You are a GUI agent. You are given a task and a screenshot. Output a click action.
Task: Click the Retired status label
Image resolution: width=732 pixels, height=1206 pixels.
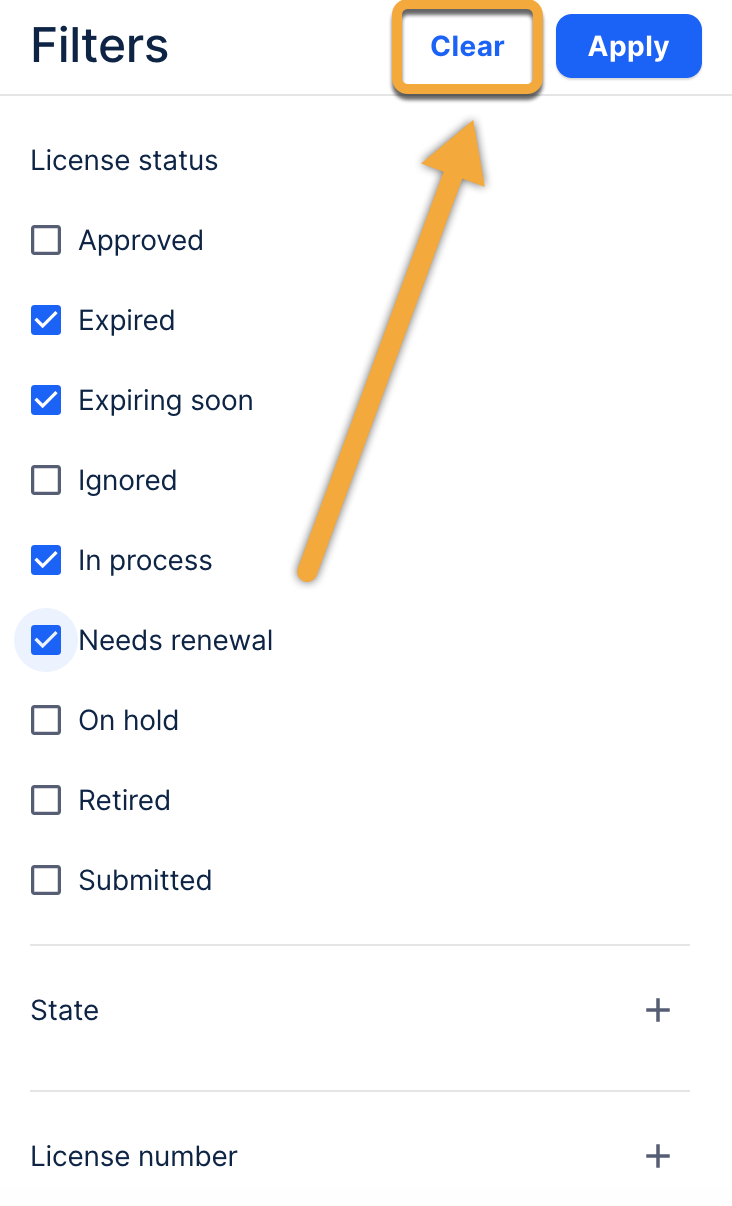tap(125, 801)
